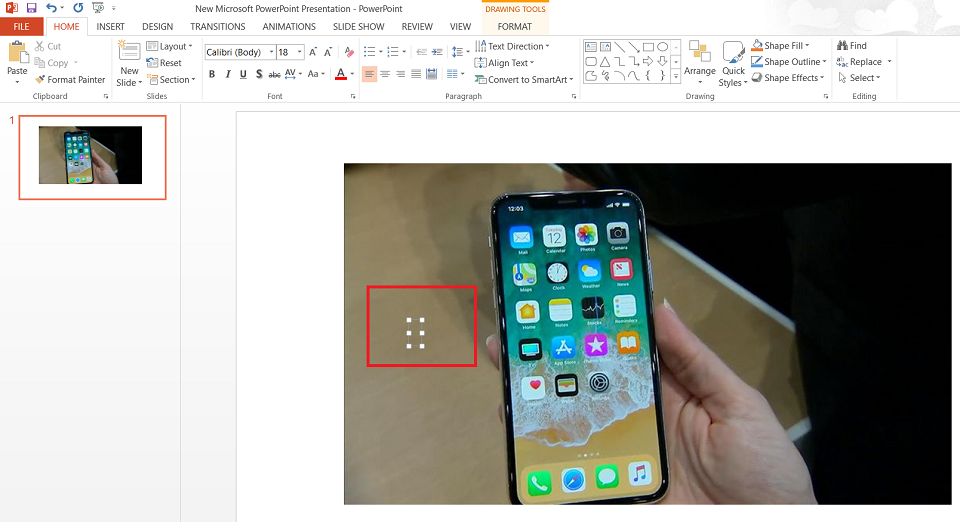Toggle text Shadow formatting

259,74
